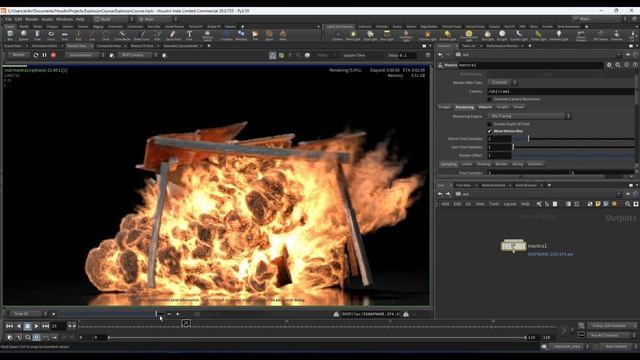Click Auto Update button in status bar
Viewport: 640px width, 360px height.
(616, 347)
